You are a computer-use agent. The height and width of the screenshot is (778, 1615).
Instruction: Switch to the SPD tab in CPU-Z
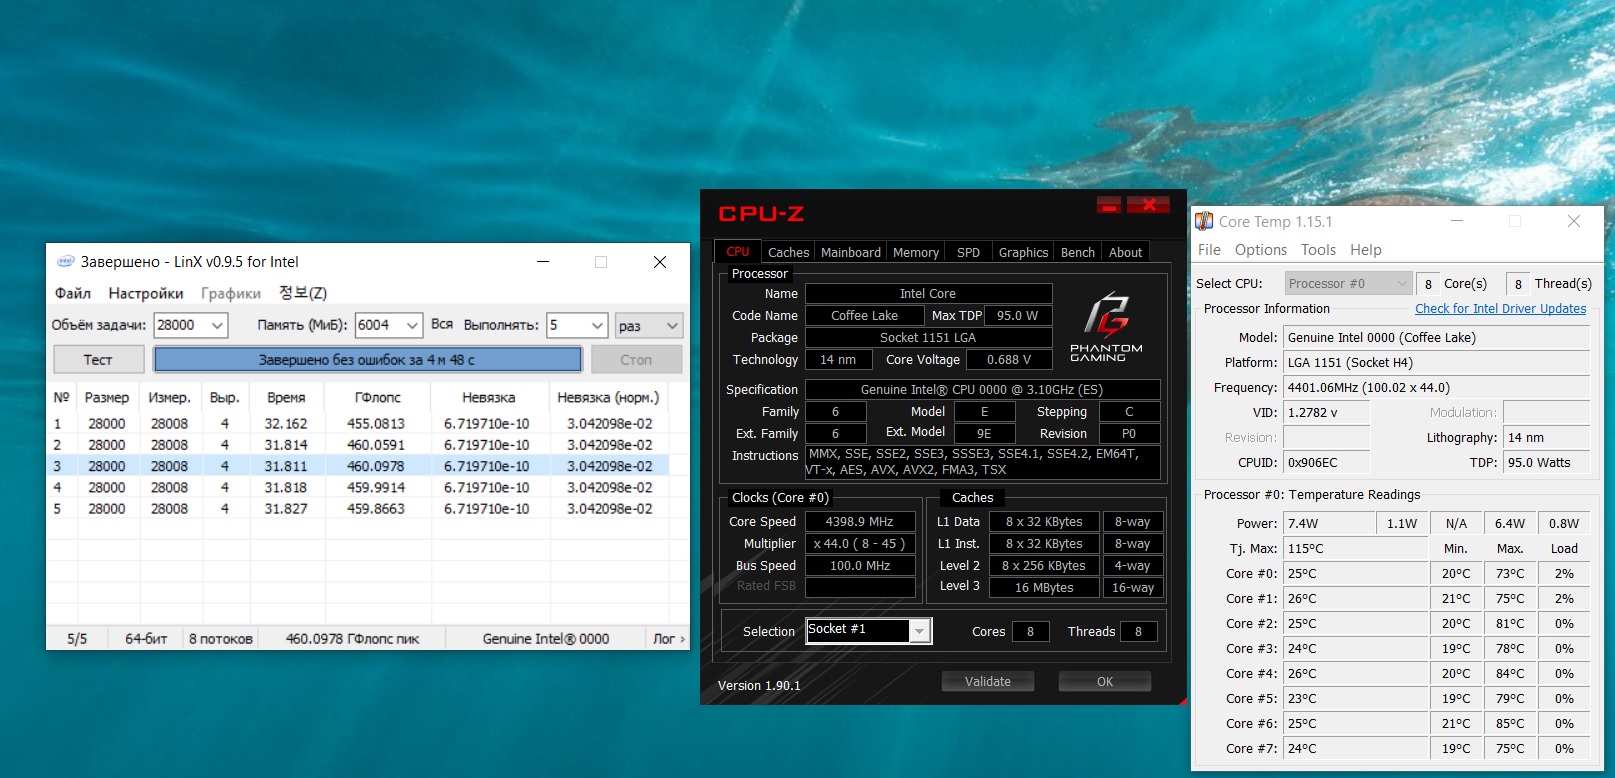click(968, 252)
